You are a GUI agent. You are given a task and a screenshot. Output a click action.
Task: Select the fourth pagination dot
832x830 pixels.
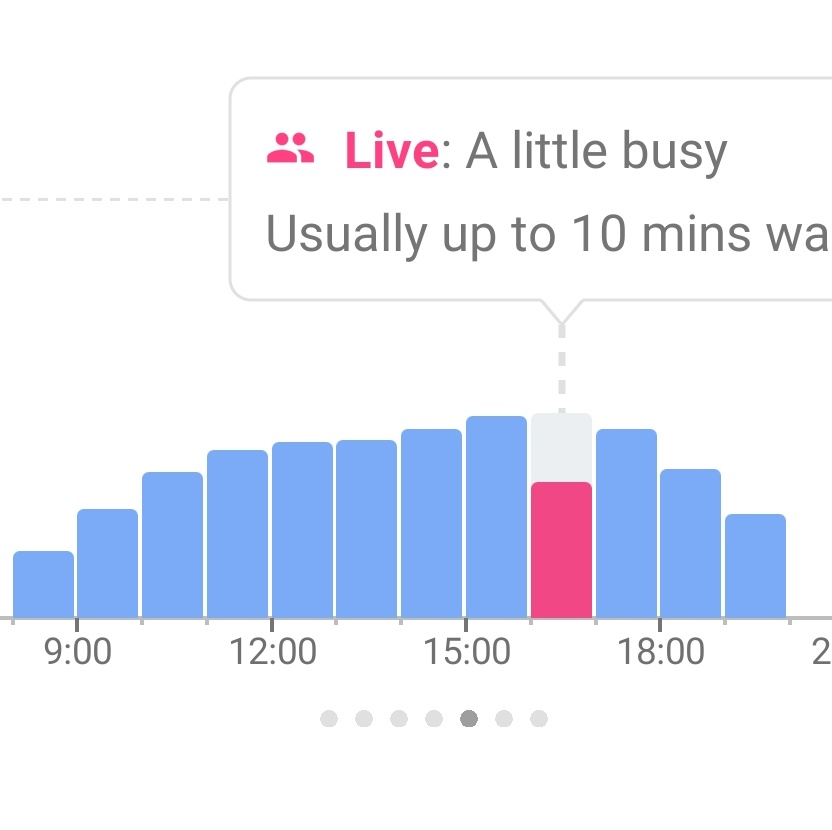434,719
